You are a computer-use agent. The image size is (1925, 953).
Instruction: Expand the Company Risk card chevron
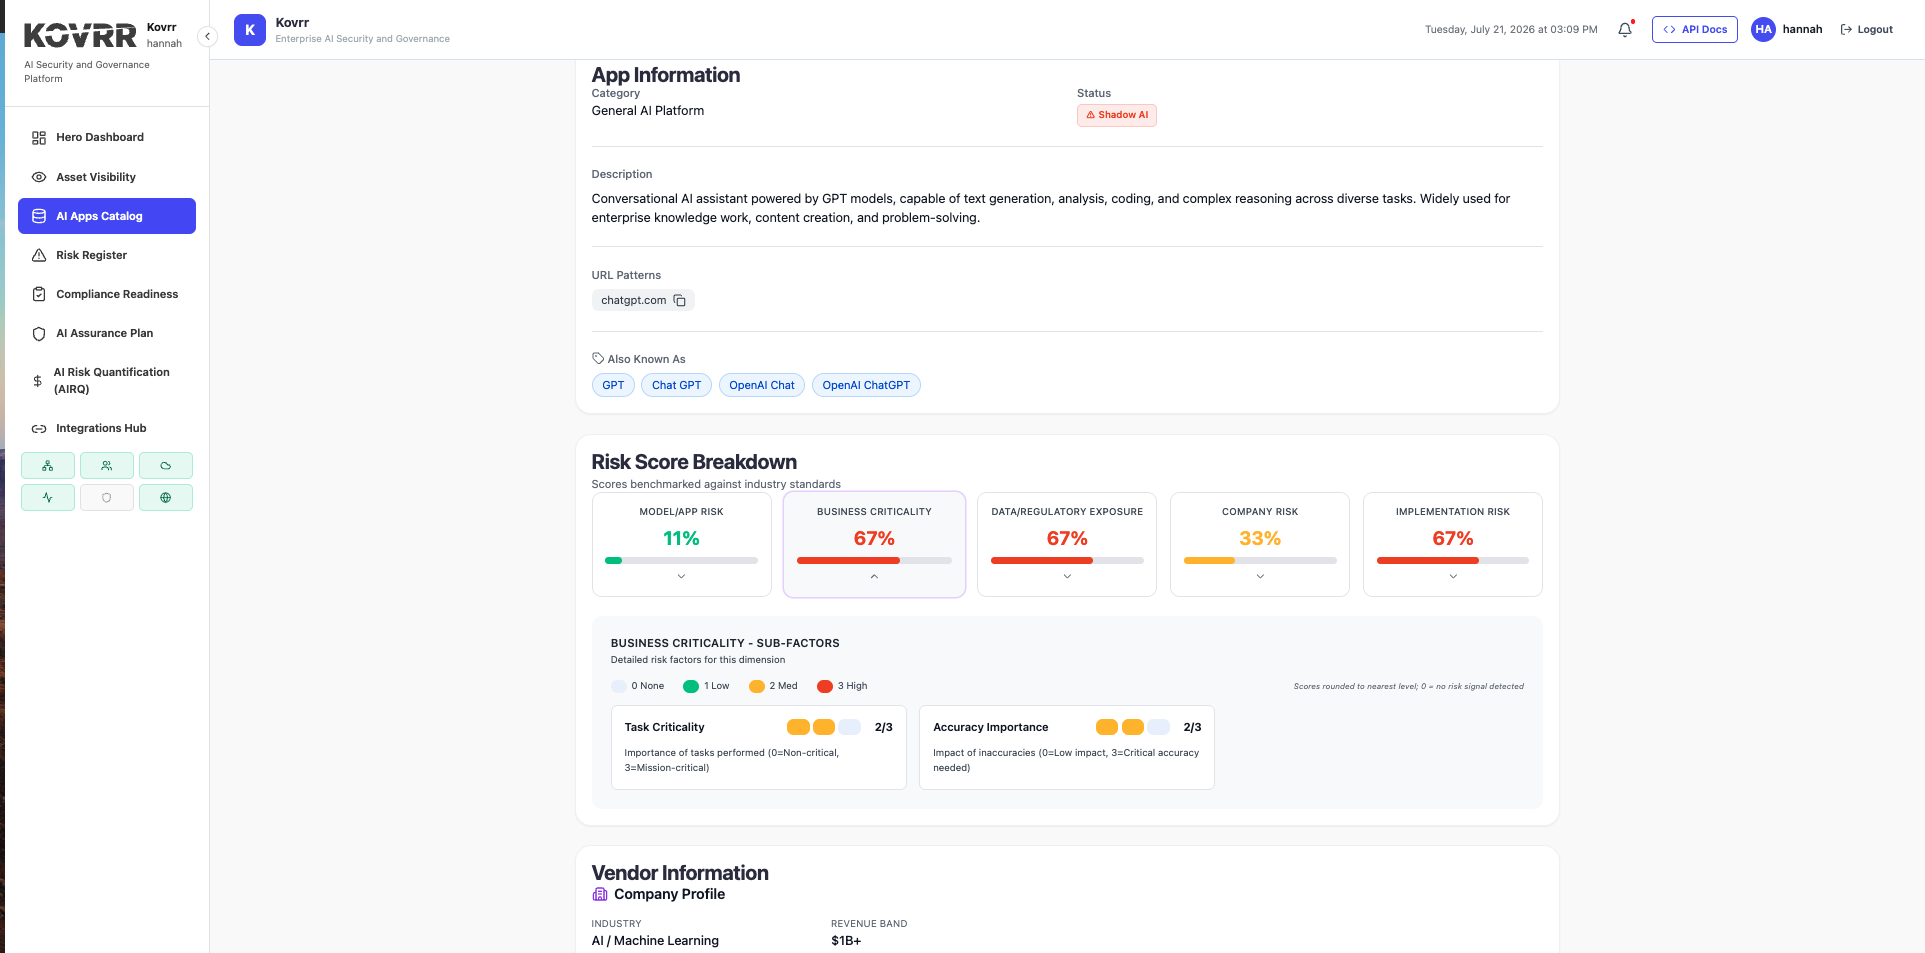click(1260, 577)
